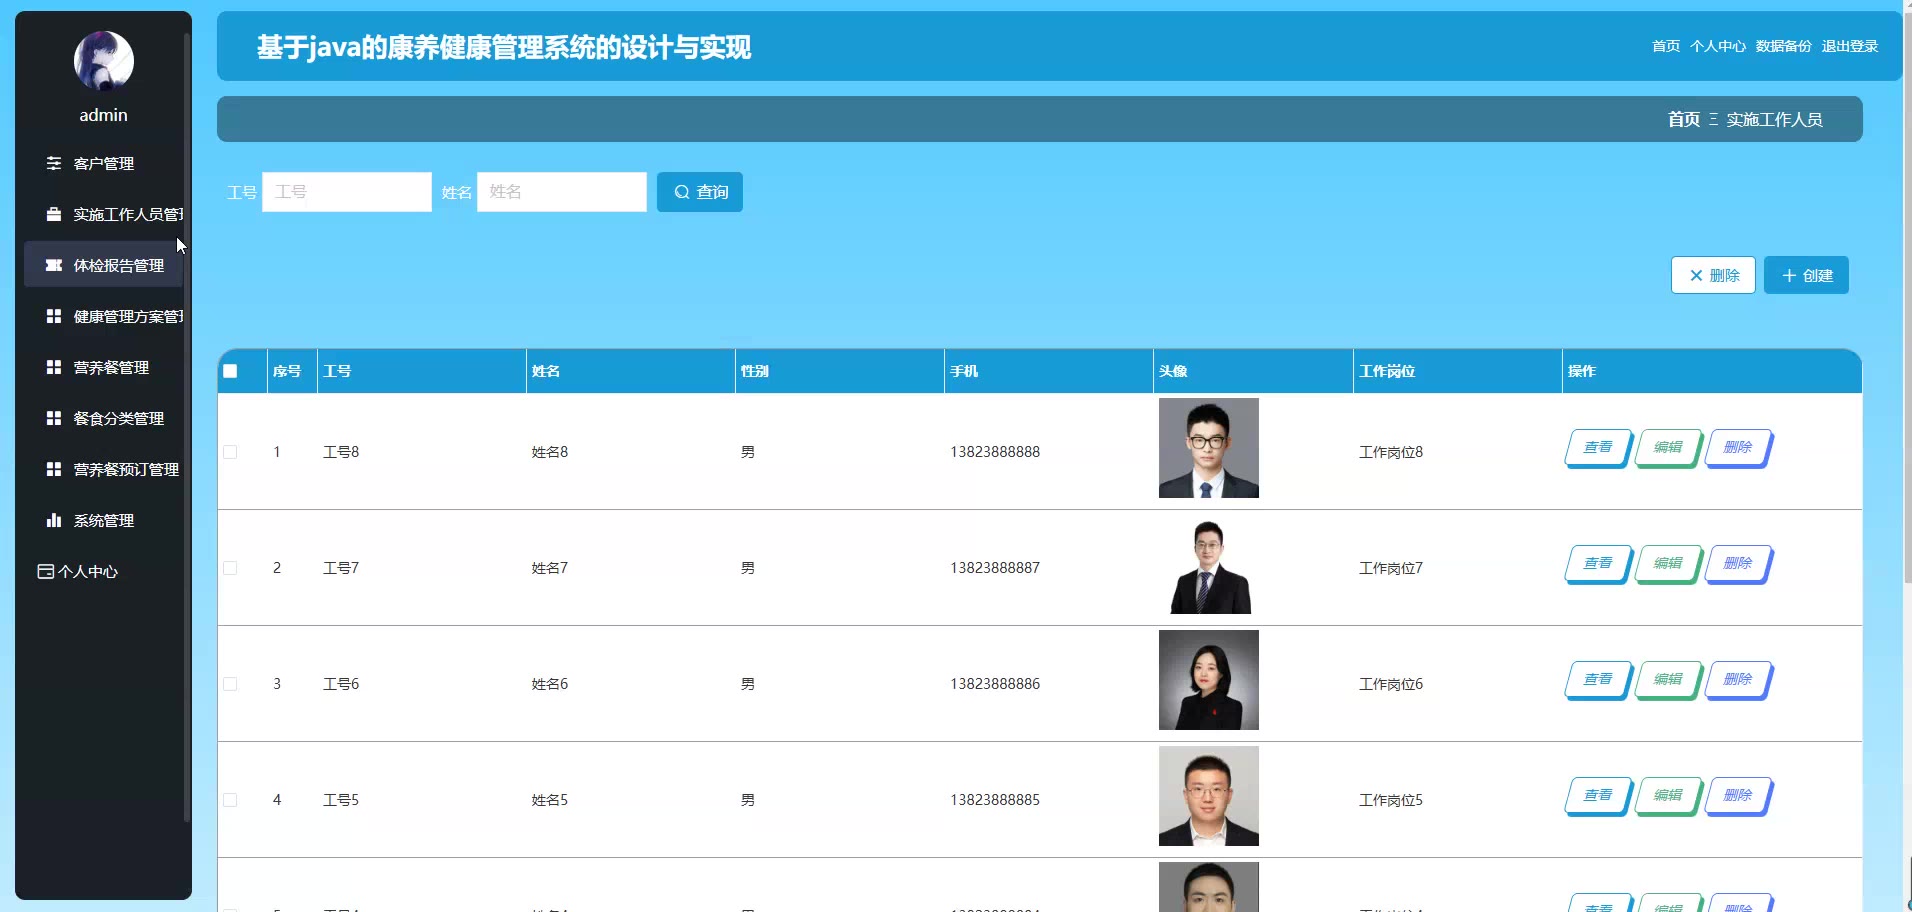Click the ticket icon beside 体检报告管理
Viewport: 1912px width, 912px height.
point(54,265)
